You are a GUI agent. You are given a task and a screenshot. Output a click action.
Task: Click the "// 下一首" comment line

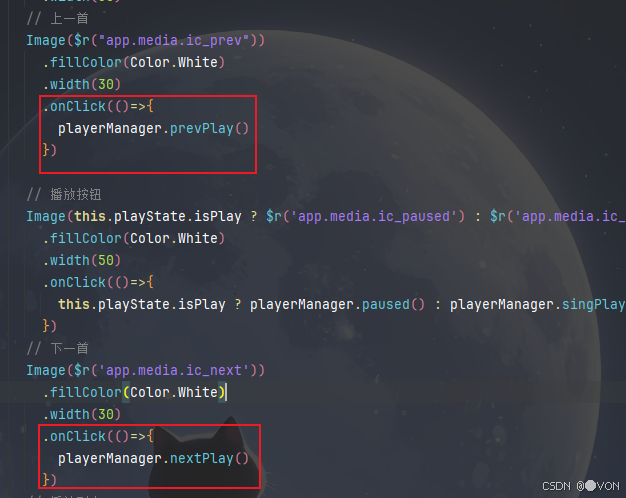pyautogui.click(x=57, y=348)
